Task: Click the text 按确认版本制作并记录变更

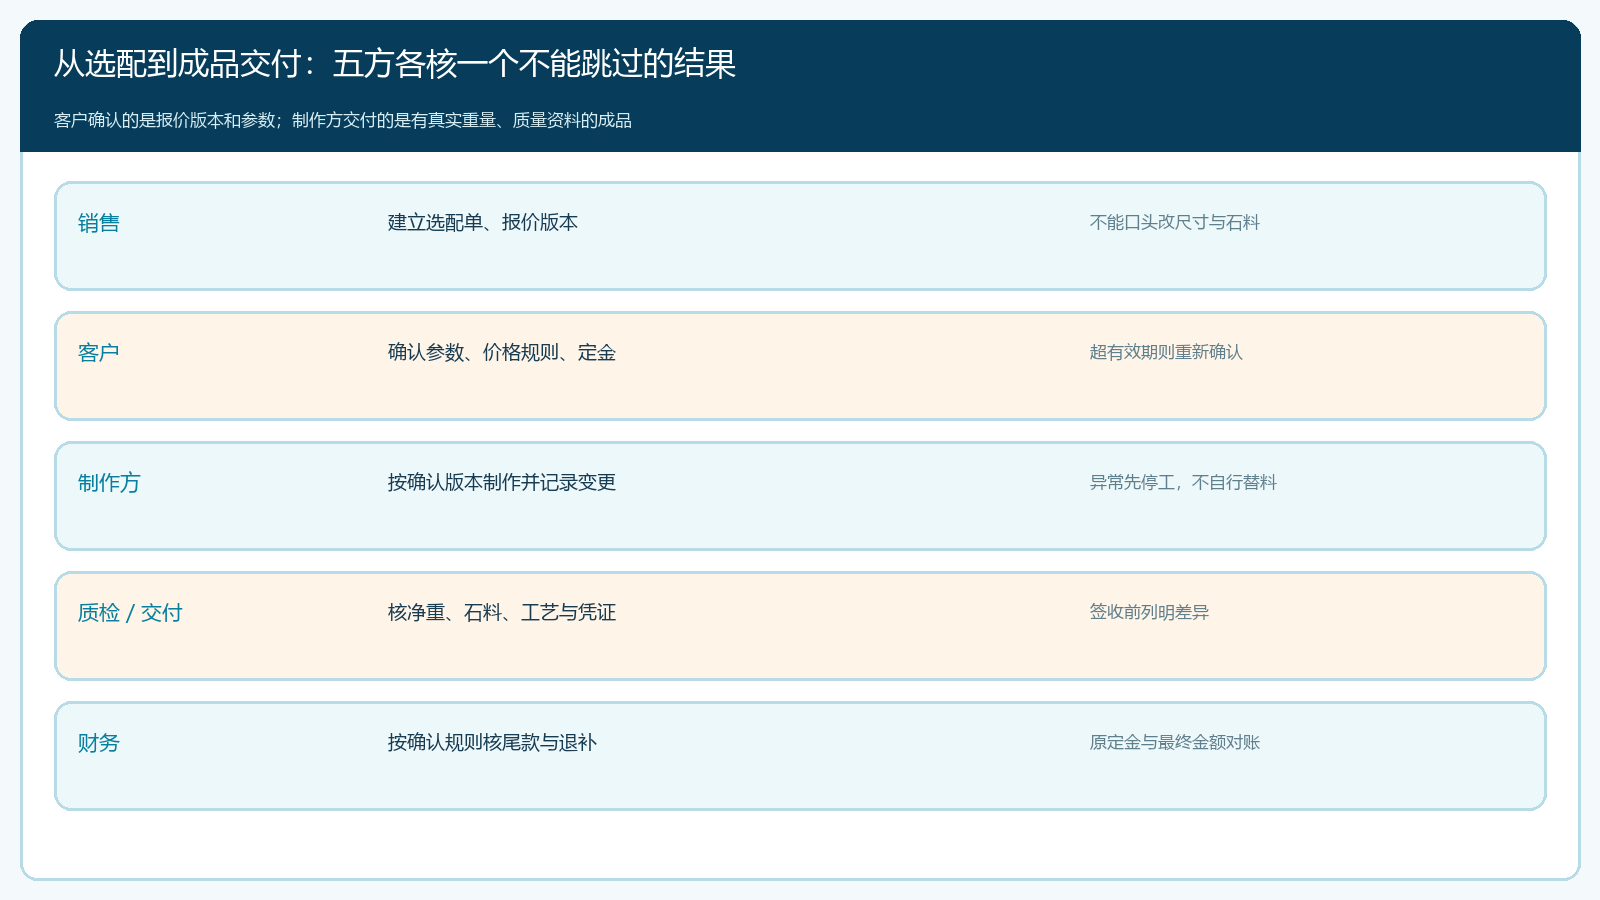Action: [502, 482]
